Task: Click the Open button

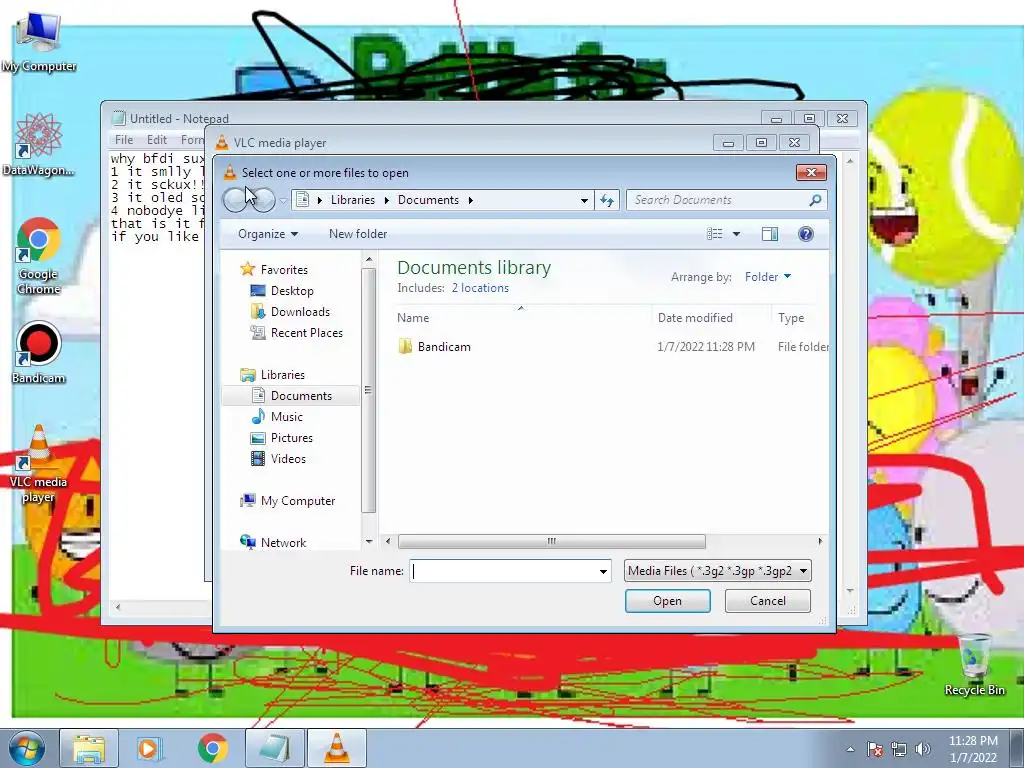Action: point(667,601)
